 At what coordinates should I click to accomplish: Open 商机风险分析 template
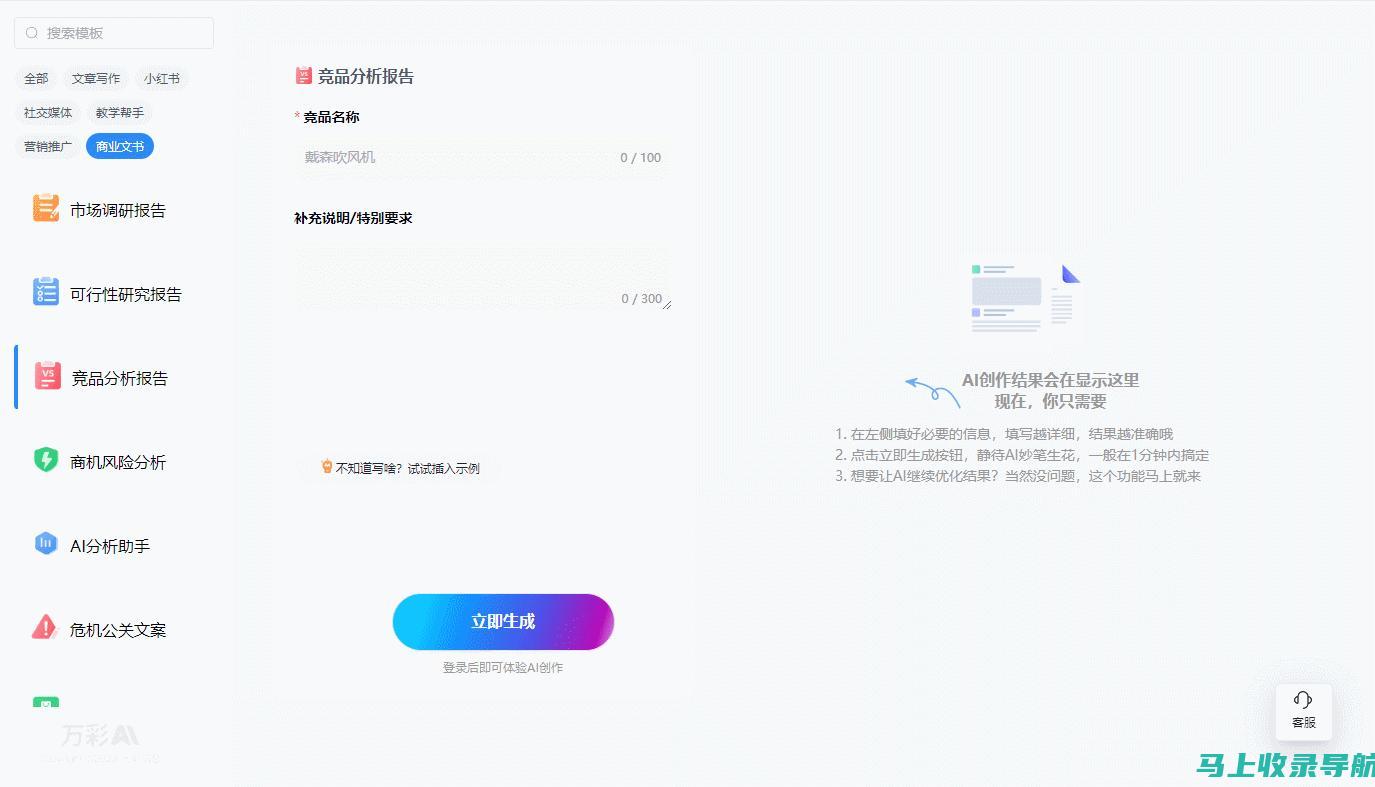(x=118, y=462)
